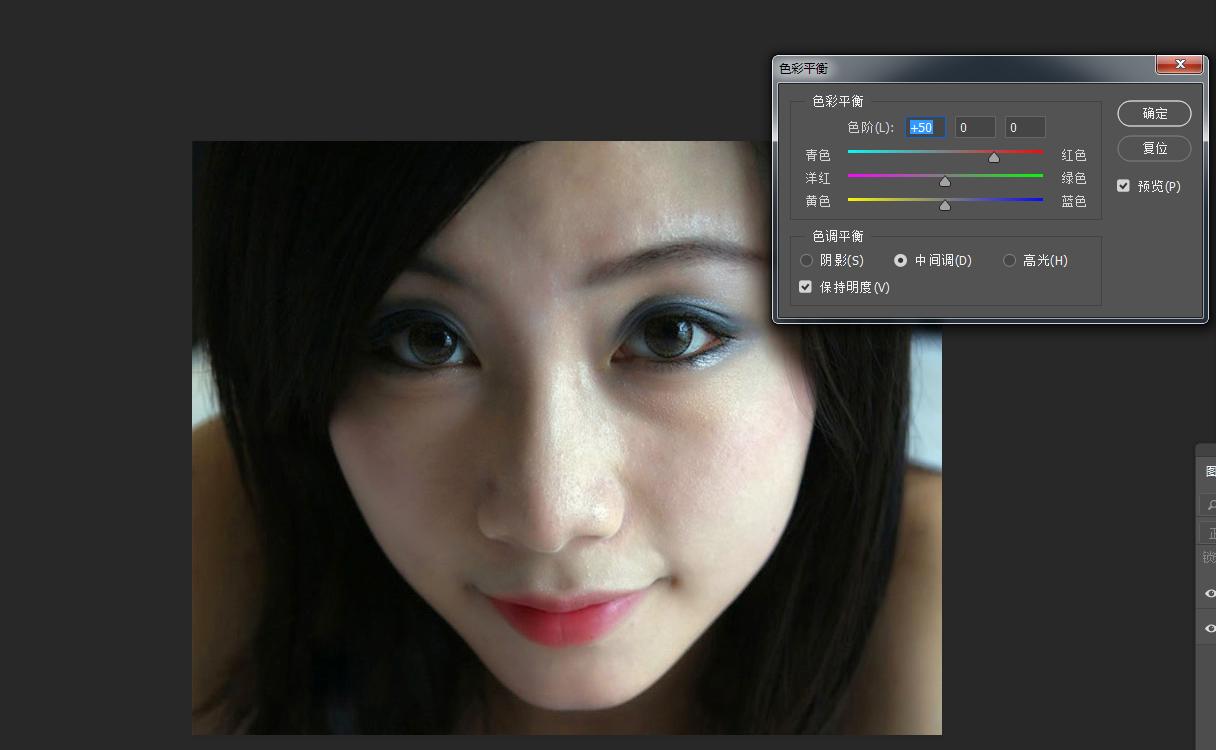Select the 阴影(S) radio button
Image resolution: width=1216 pixels, height=750 pixels.
pos(806,260)
